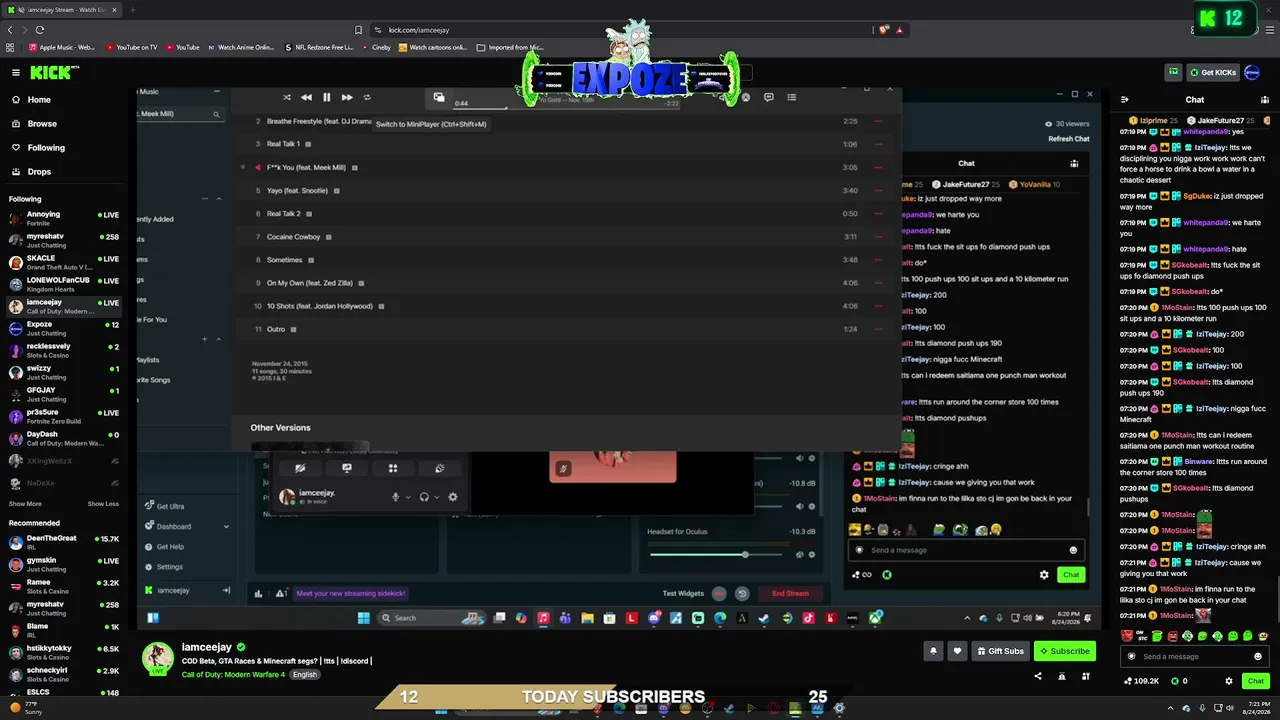Expand Discord microphone options arrow
Image resolution: width=1280 pixels, height=720 pixels.
[x=408, y=497]
